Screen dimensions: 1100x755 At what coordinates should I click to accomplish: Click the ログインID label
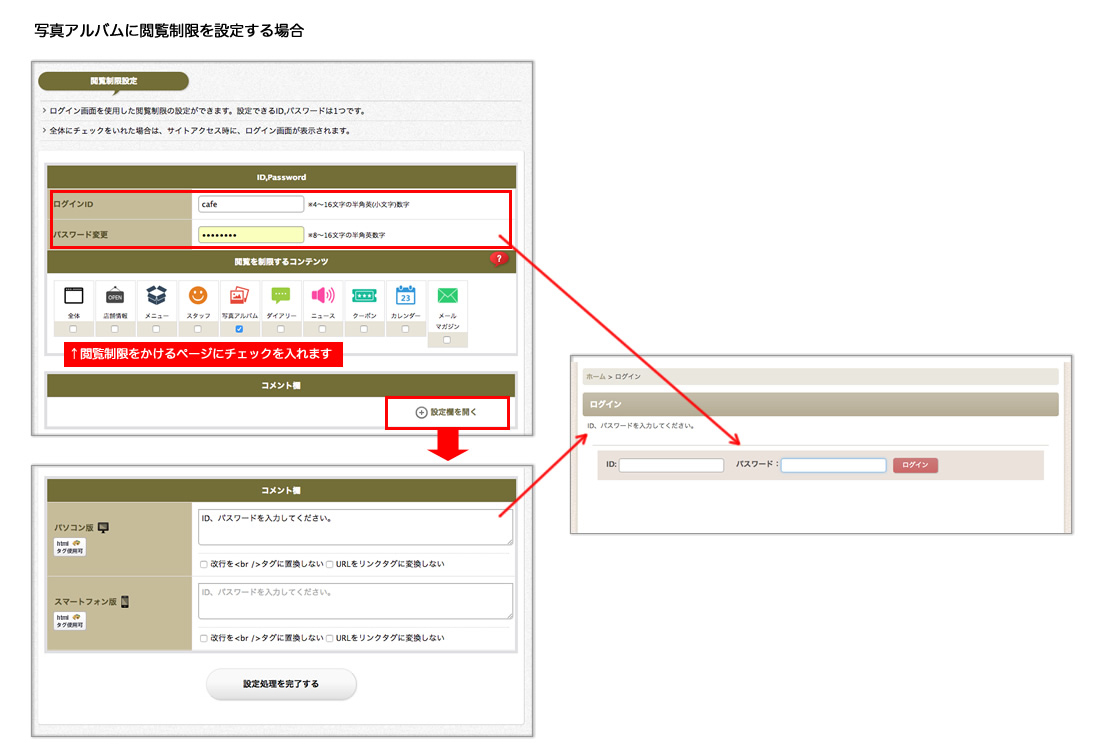74,204
